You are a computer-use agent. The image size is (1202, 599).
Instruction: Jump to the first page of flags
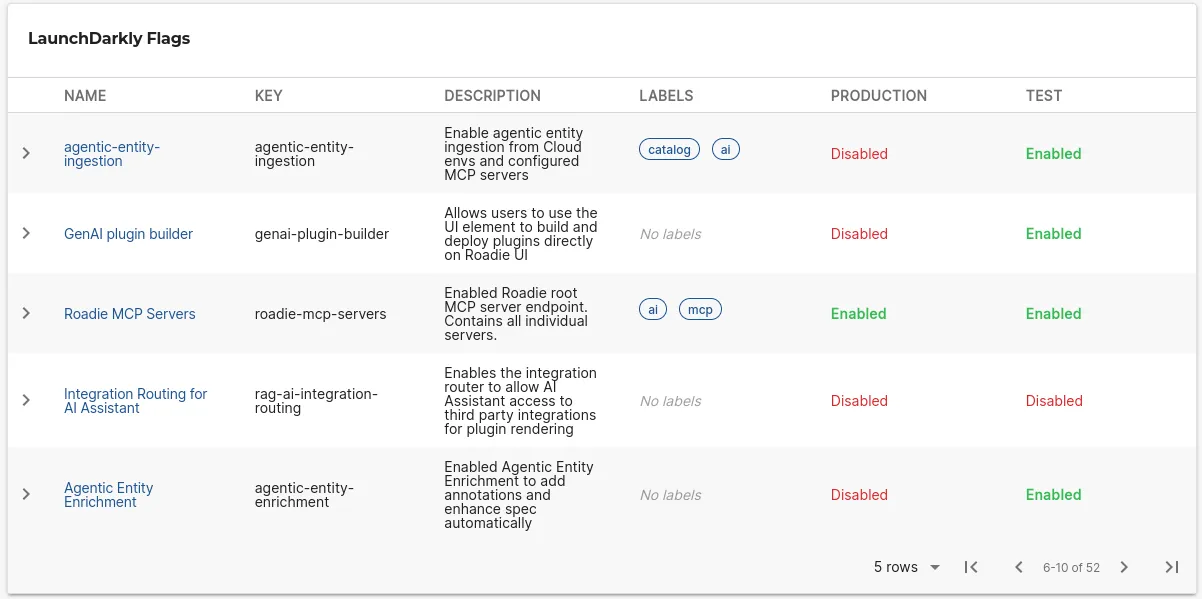tap(970, 567)
